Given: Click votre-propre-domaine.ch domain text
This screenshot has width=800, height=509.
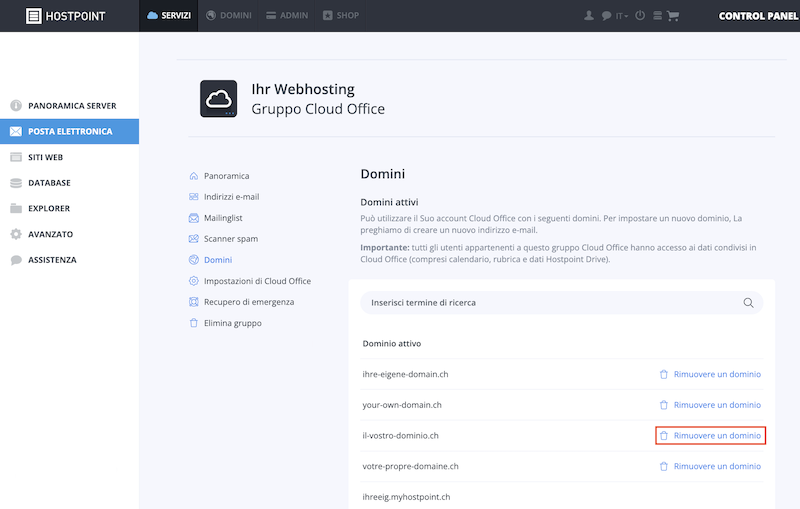Looking at the screenshot, I should (x=410, y=466).
